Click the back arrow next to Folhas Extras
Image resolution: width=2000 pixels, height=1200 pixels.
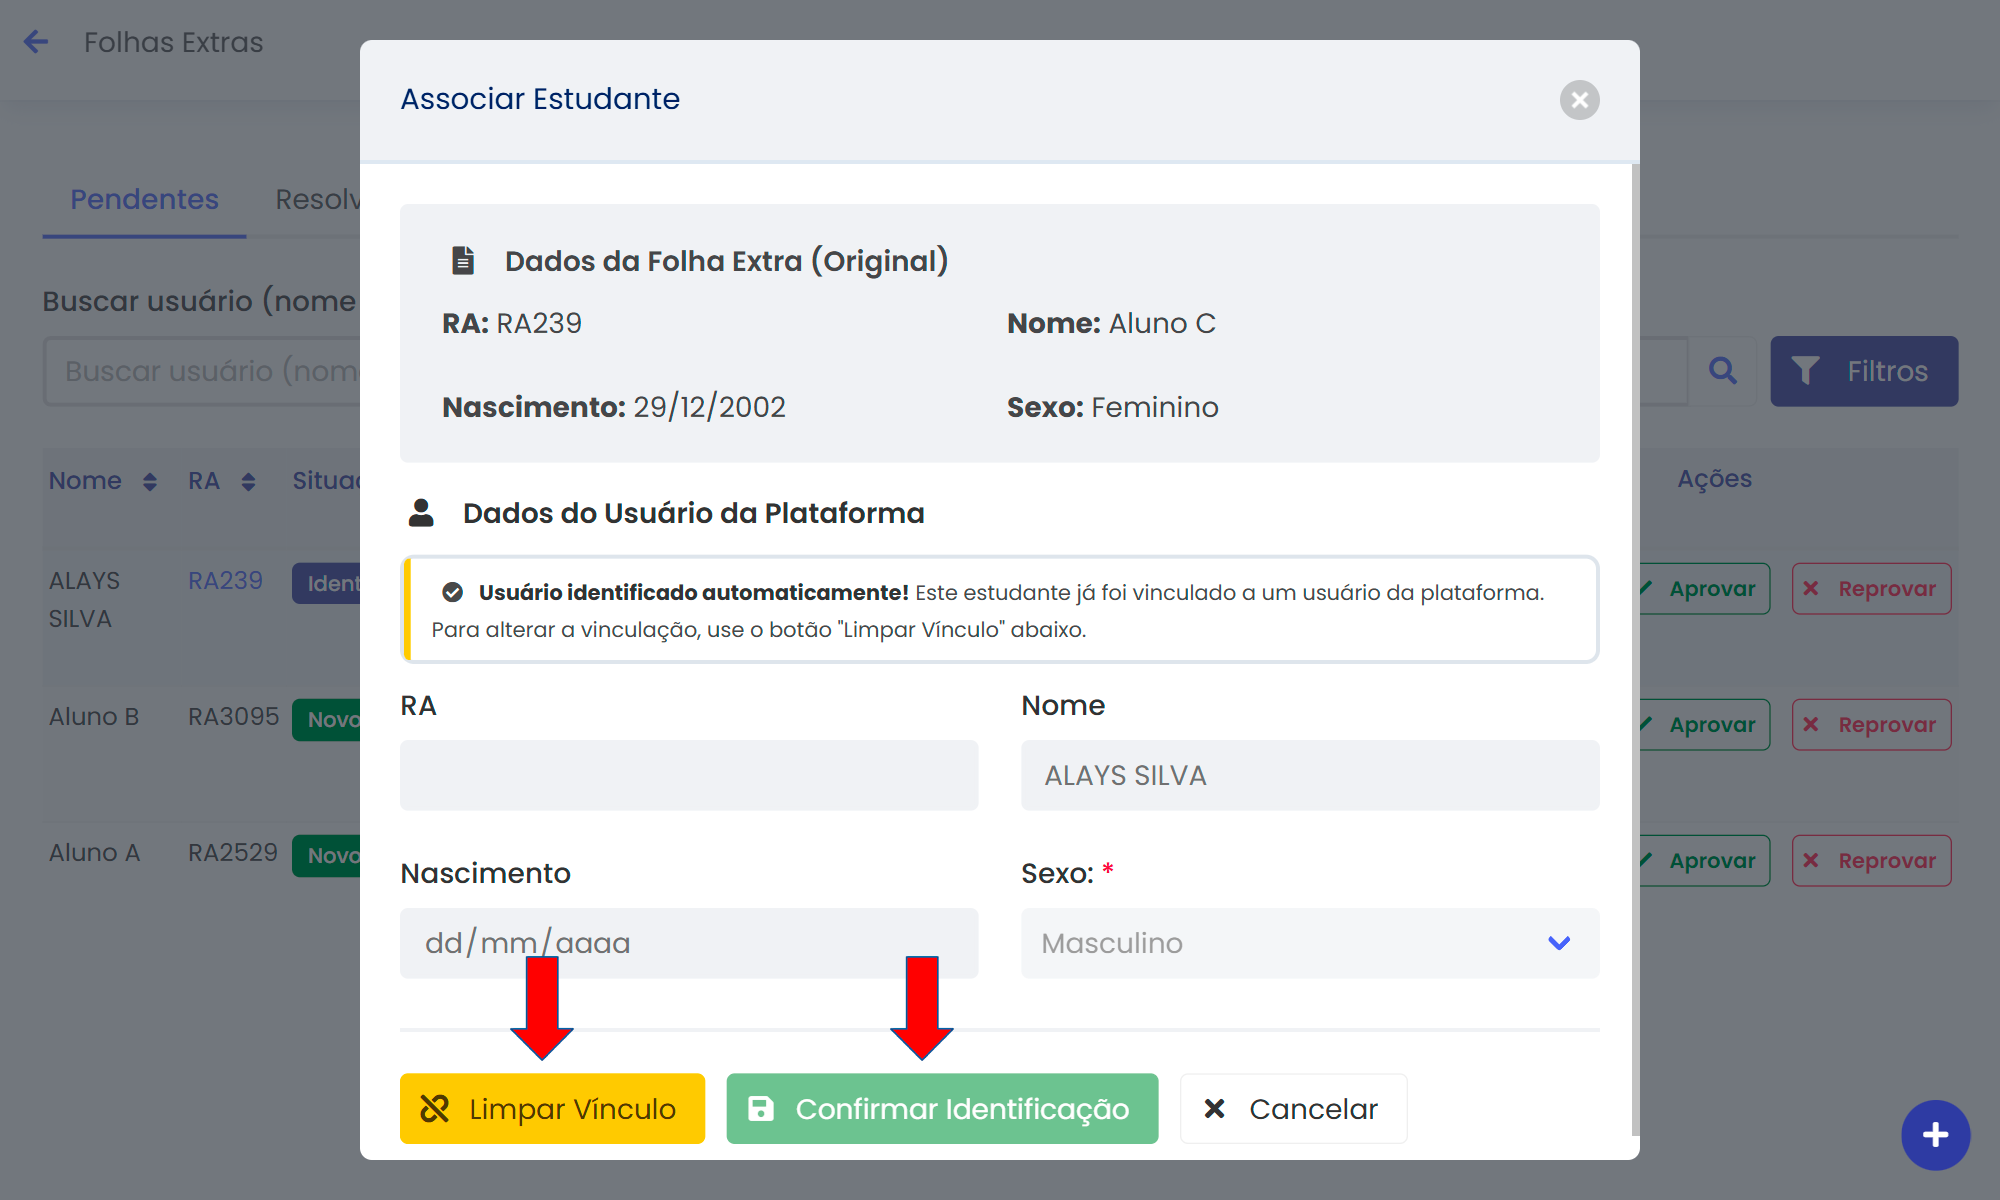coord(36,42)
